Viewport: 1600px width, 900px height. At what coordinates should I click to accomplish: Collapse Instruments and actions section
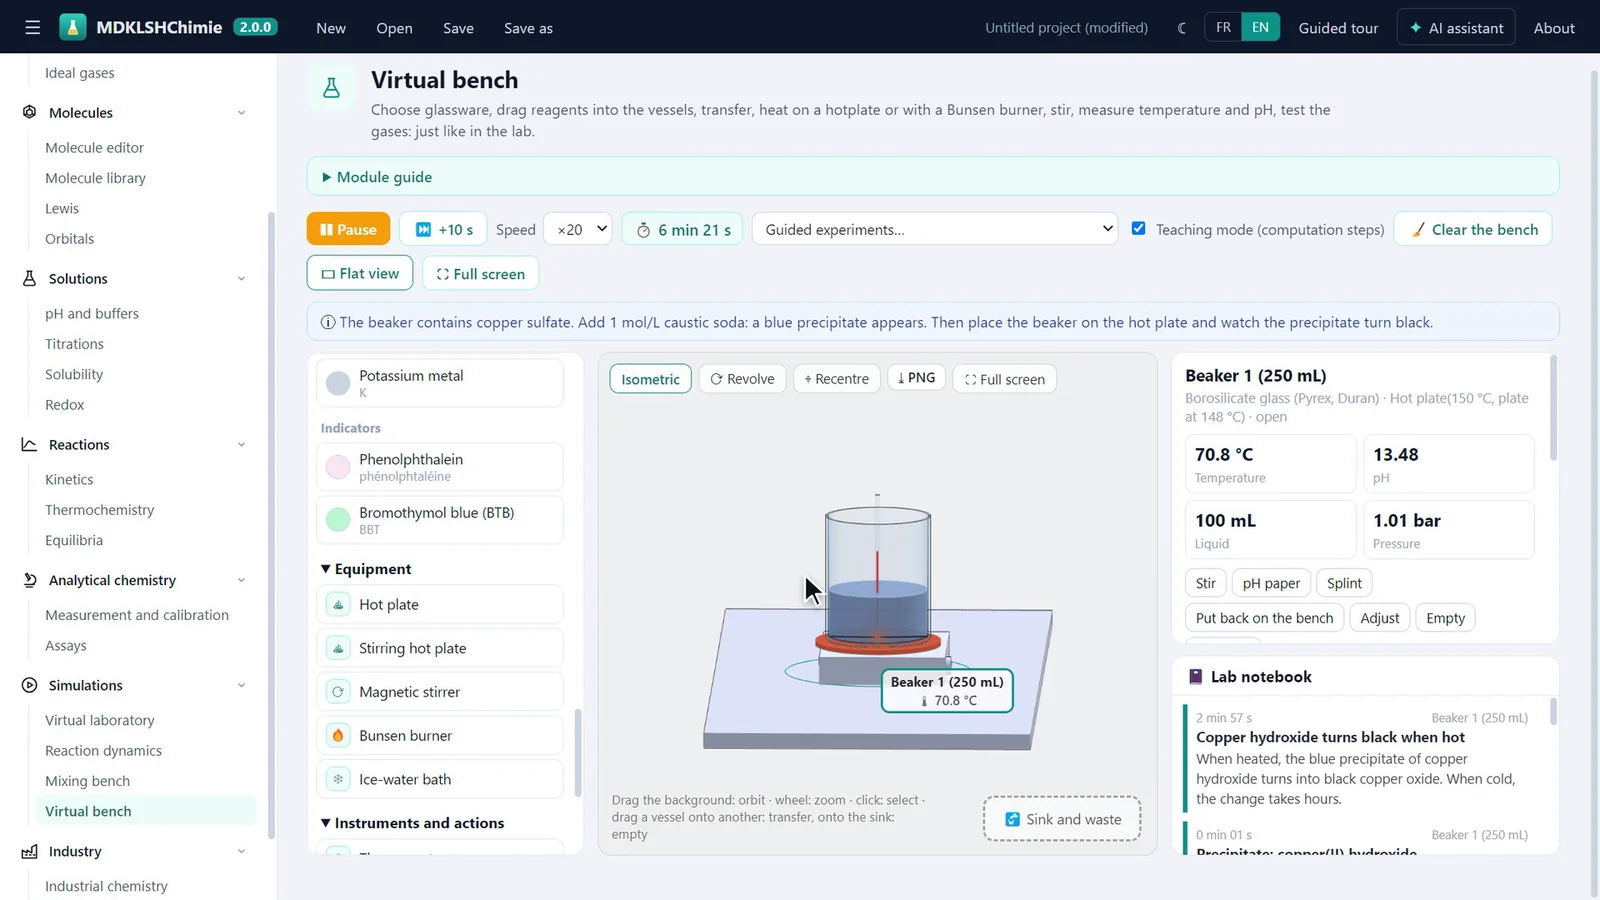412,823
